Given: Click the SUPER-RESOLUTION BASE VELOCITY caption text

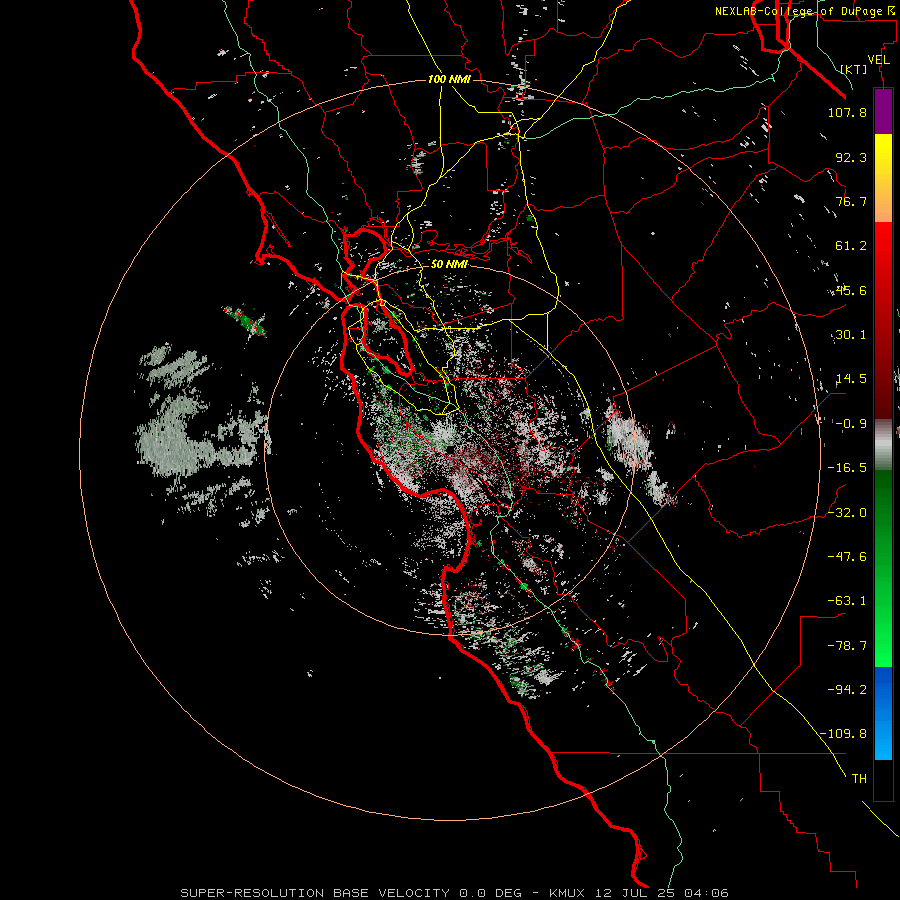Looking at the screenshot, I should [x=315, y=893].
